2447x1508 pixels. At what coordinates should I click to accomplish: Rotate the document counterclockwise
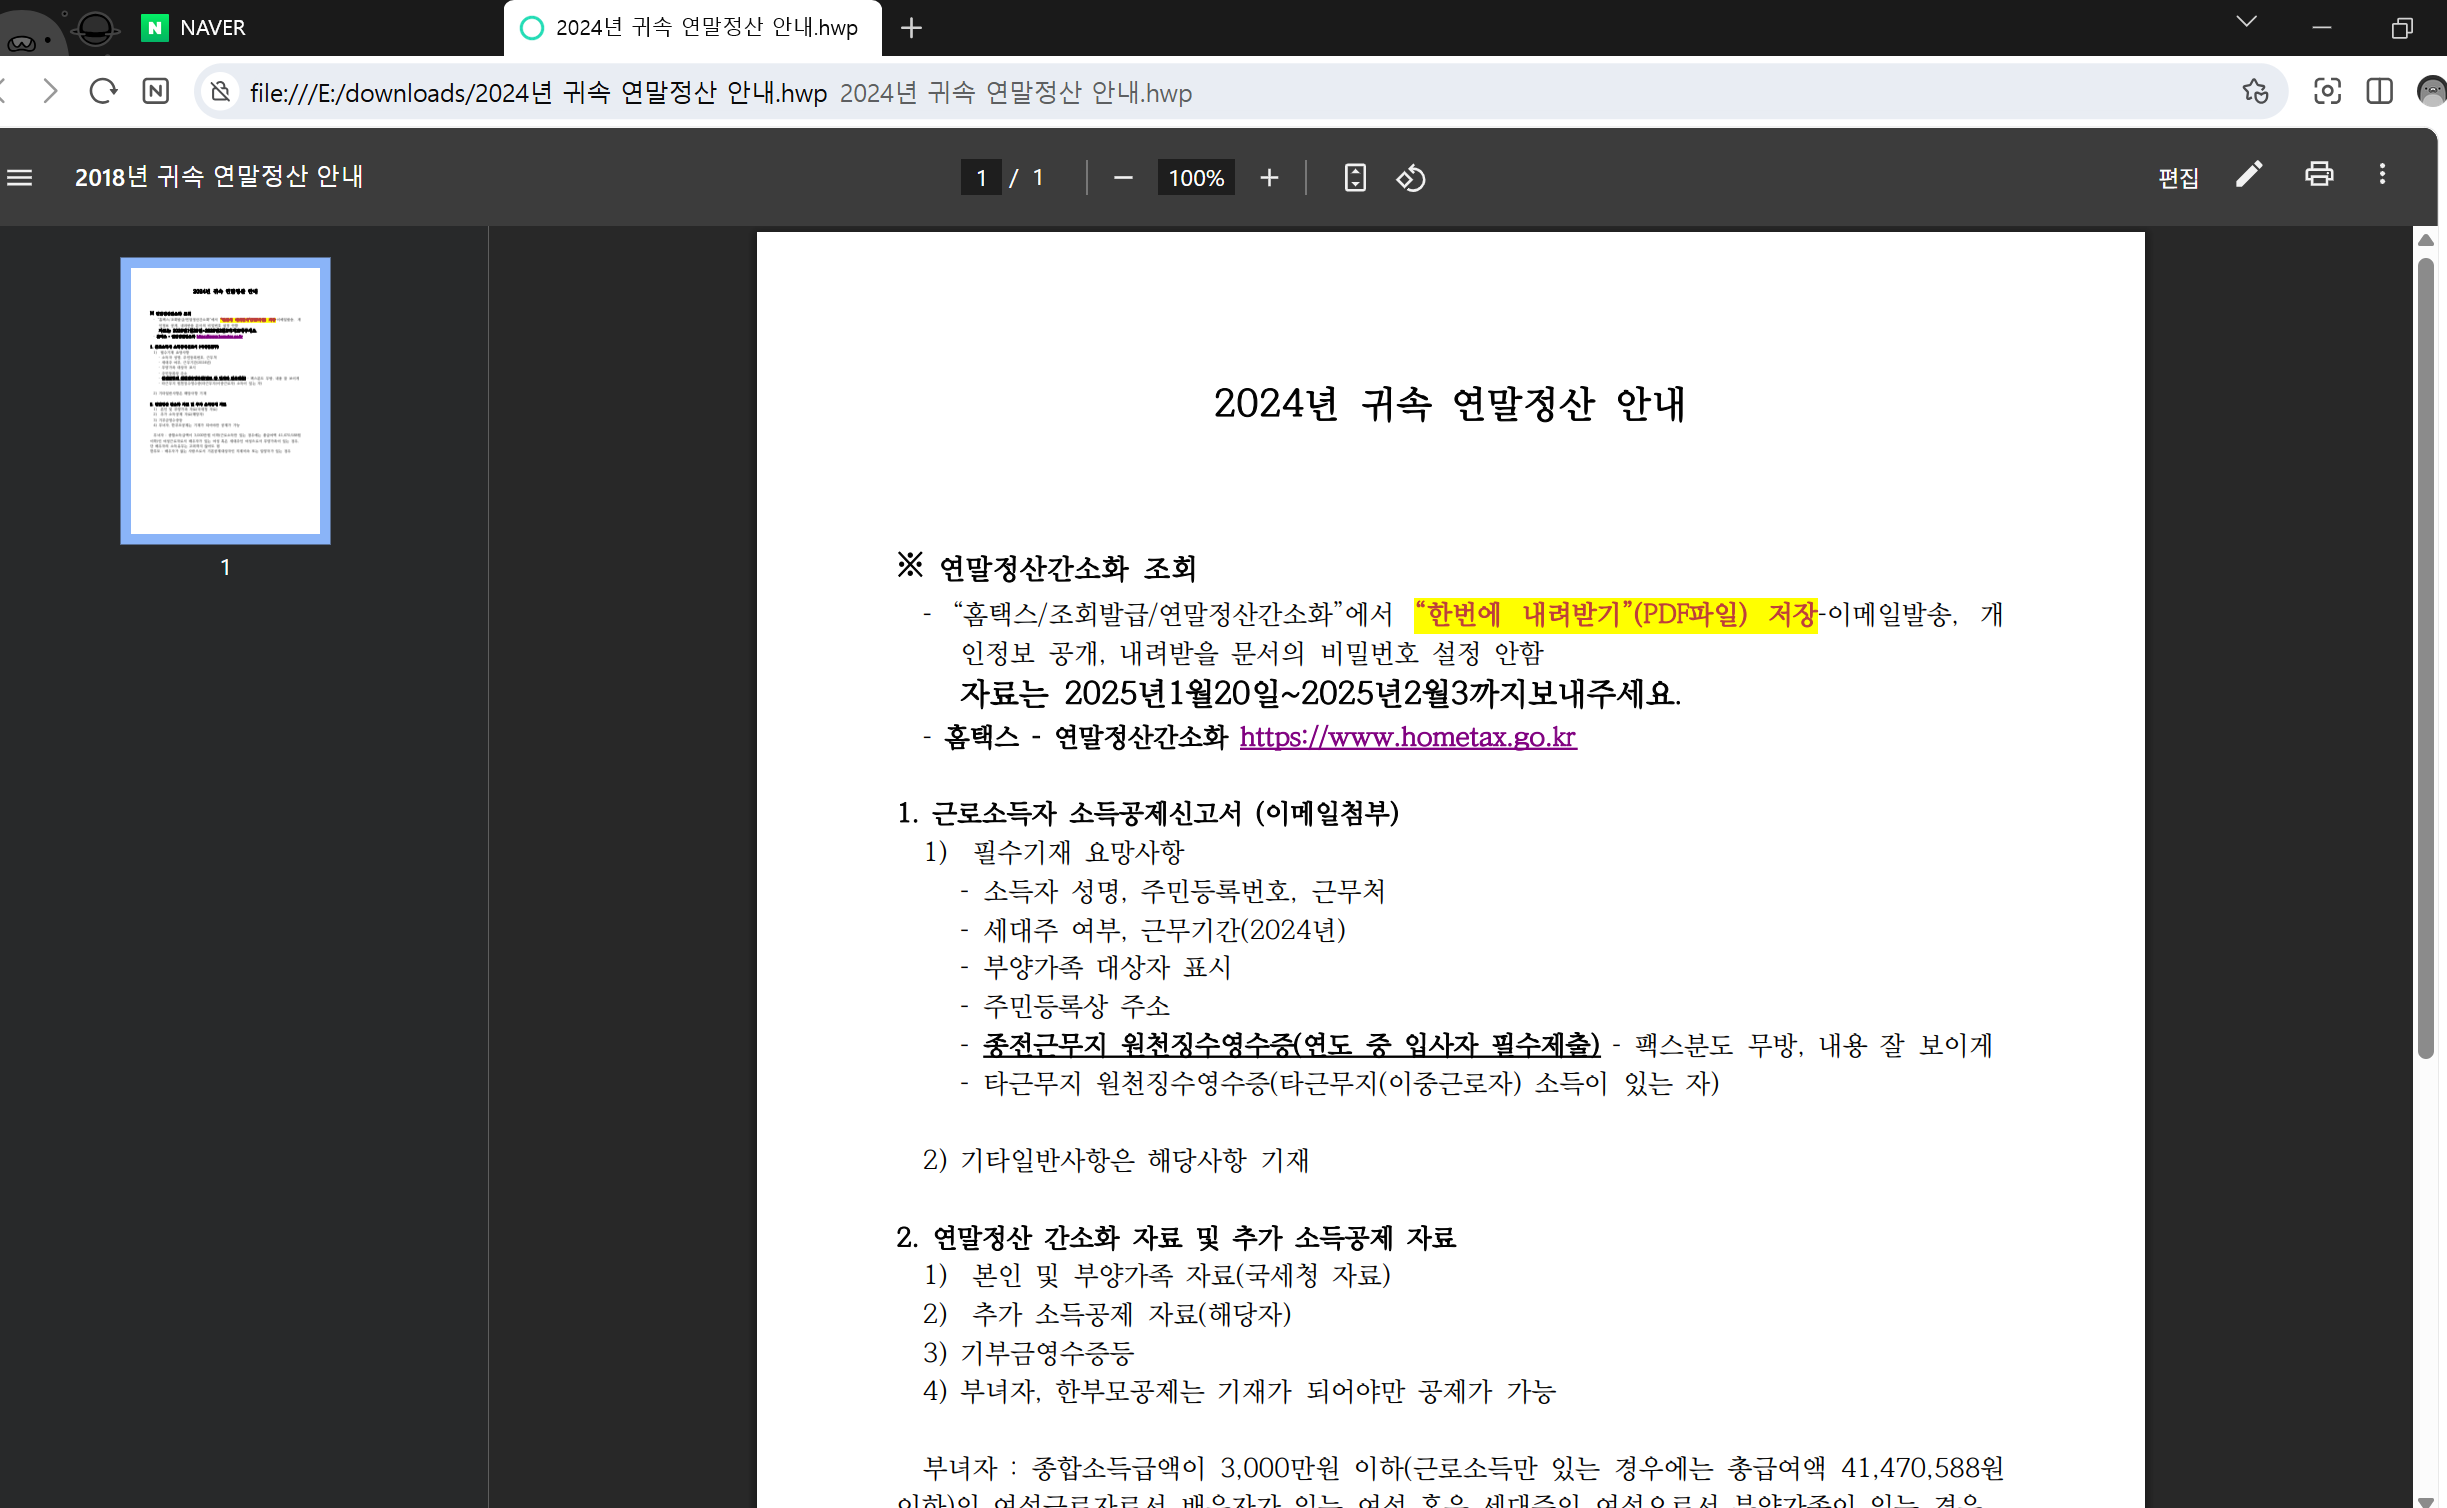coord(1410,178)
